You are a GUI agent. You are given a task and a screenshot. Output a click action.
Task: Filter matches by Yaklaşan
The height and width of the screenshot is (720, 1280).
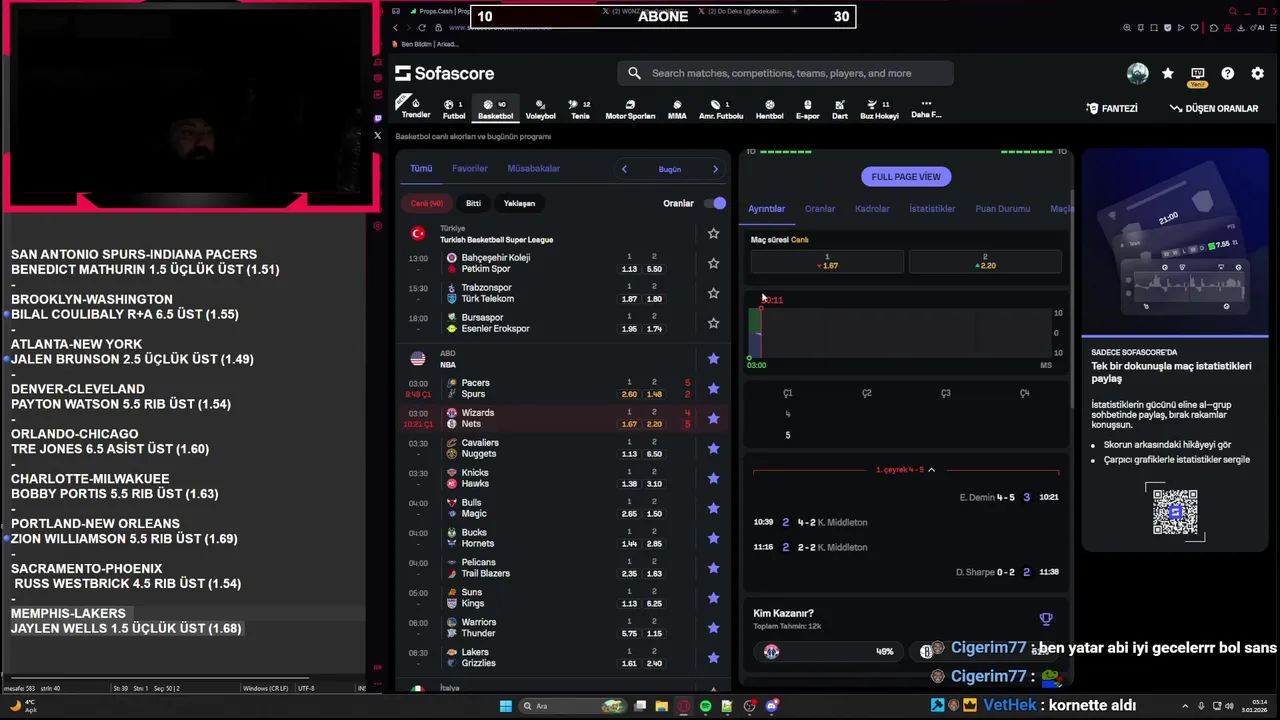pos(519,203)
